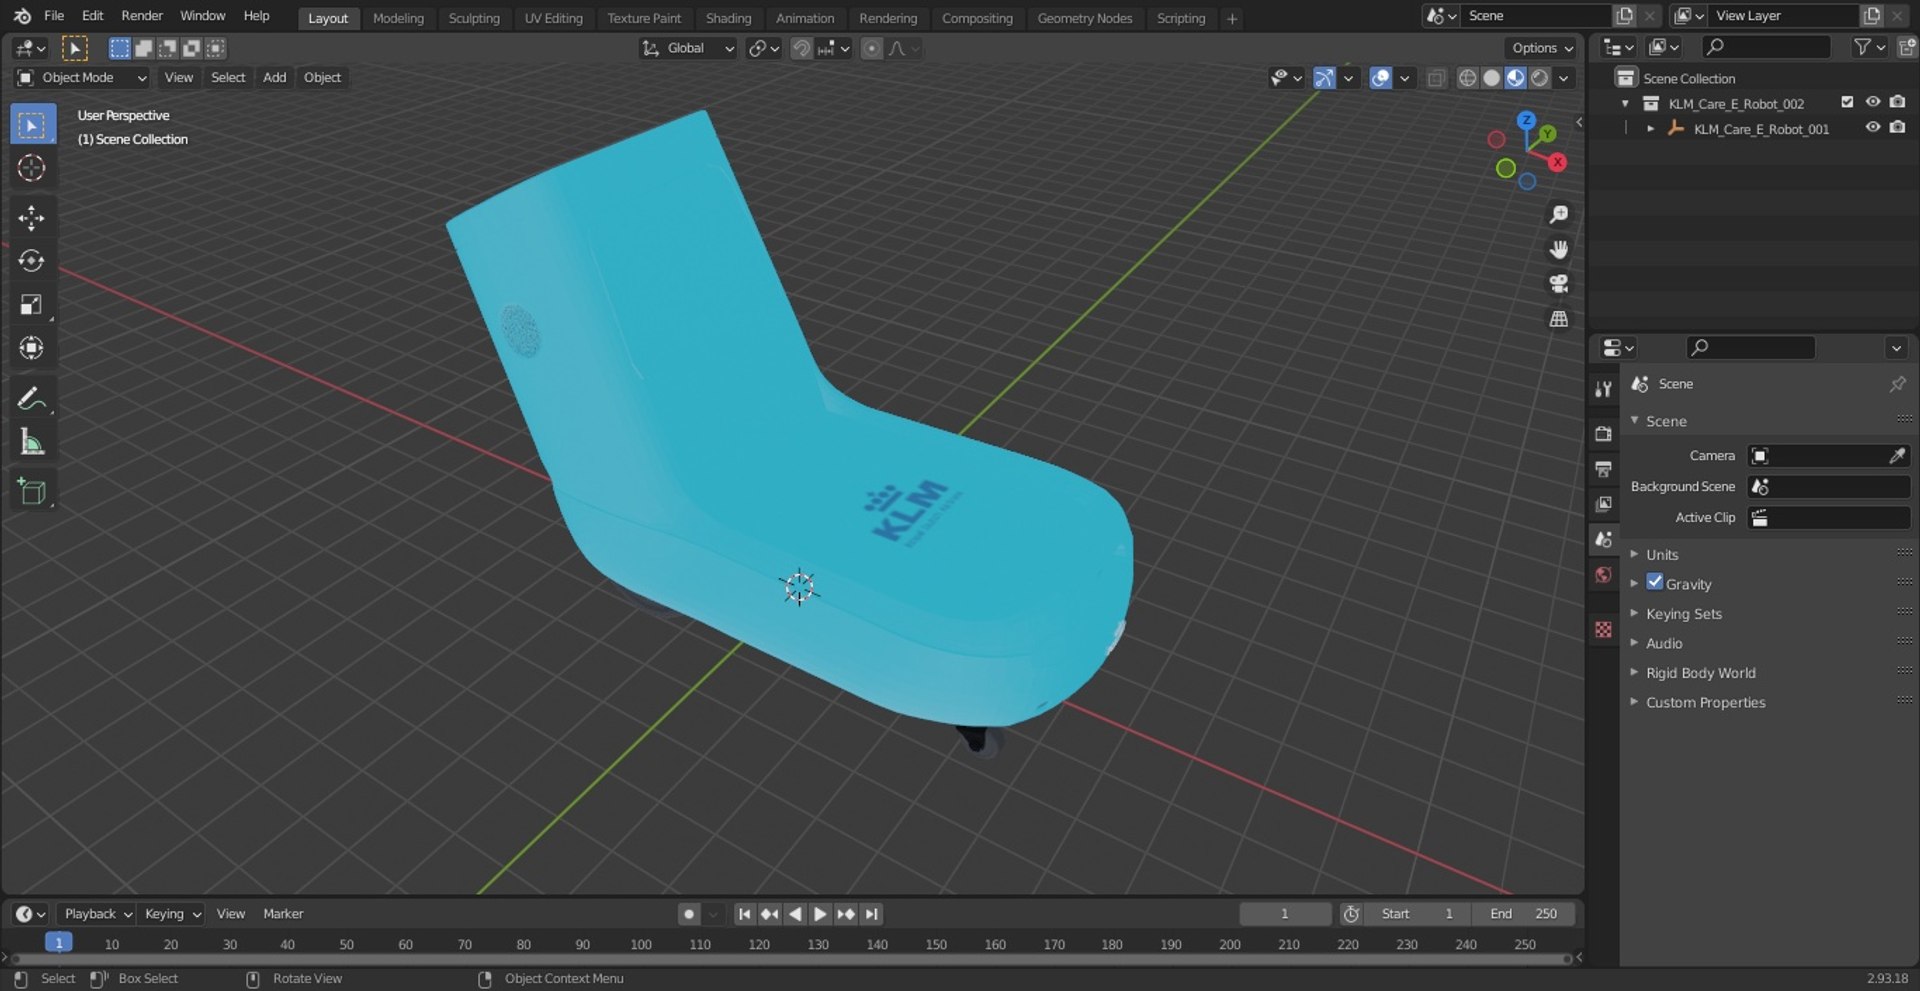Switch to solid viewport shading
Image resolution: width=1920 pixels, height=991 pixels.
pos(1491,78)
